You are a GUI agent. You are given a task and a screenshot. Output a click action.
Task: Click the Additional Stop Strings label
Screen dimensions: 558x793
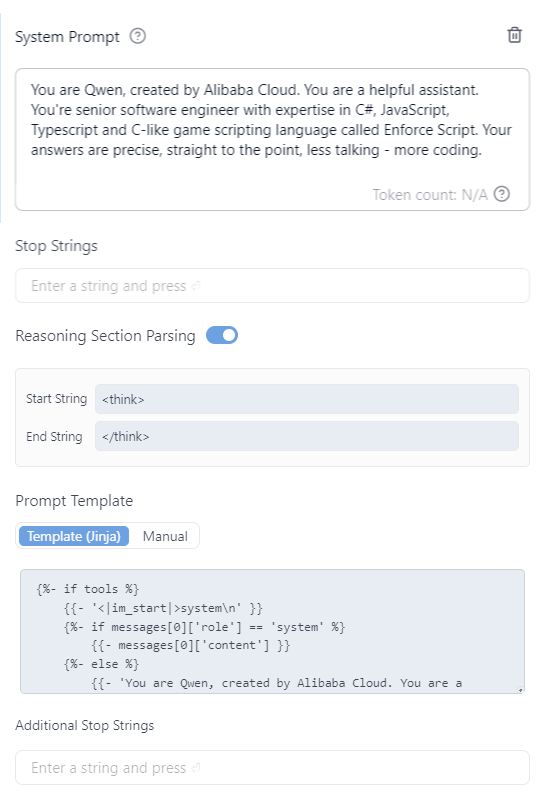pyautogui.click(x=84, y=725)
